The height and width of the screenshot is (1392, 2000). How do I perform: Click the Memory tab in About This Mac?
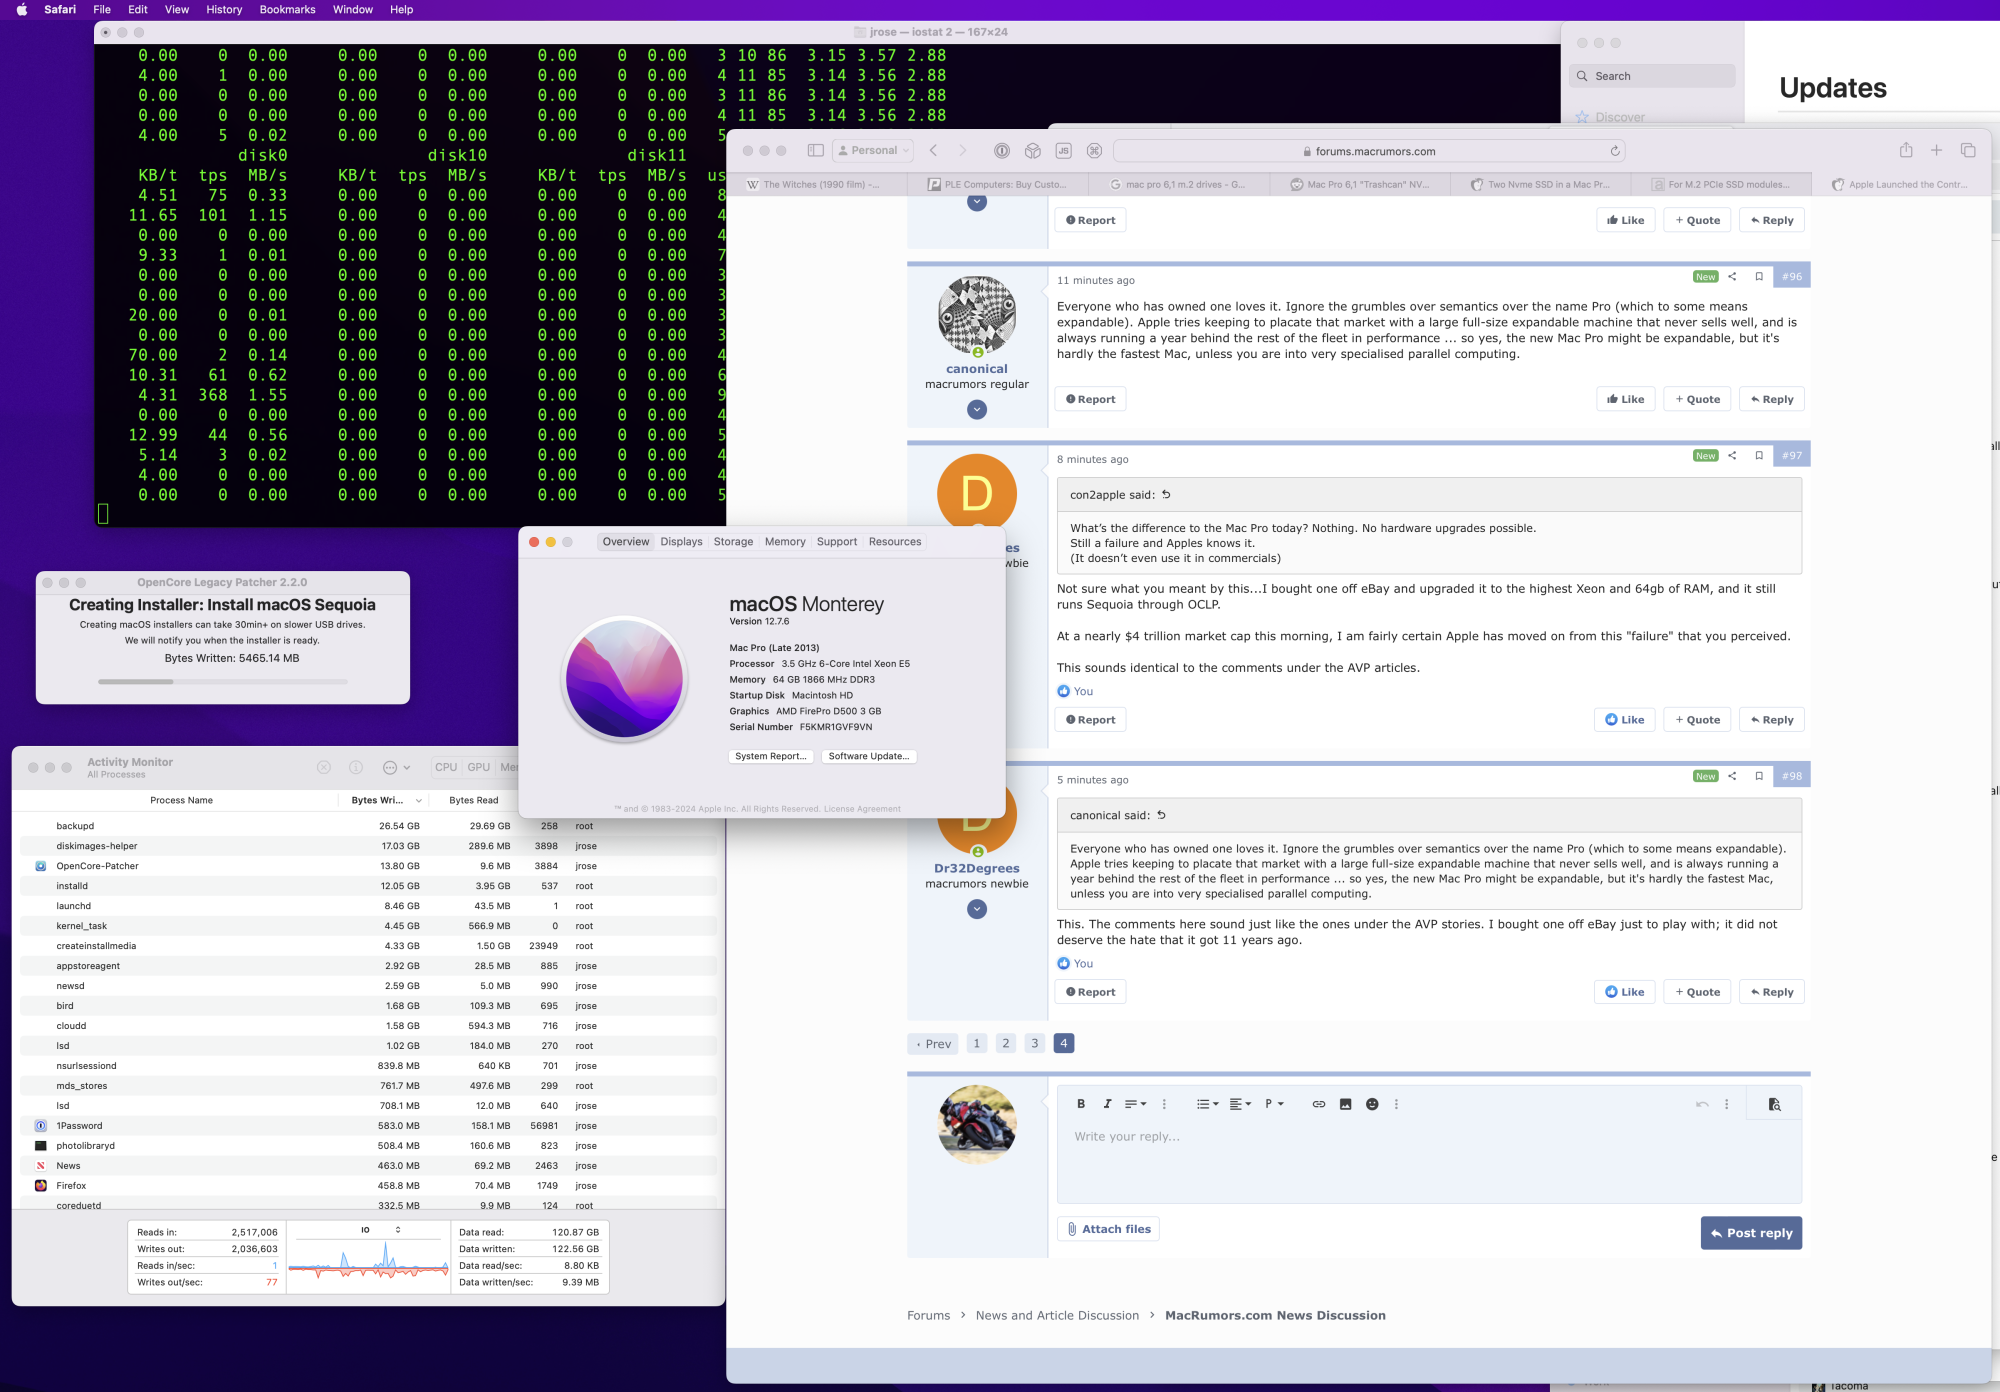[783, 541]
